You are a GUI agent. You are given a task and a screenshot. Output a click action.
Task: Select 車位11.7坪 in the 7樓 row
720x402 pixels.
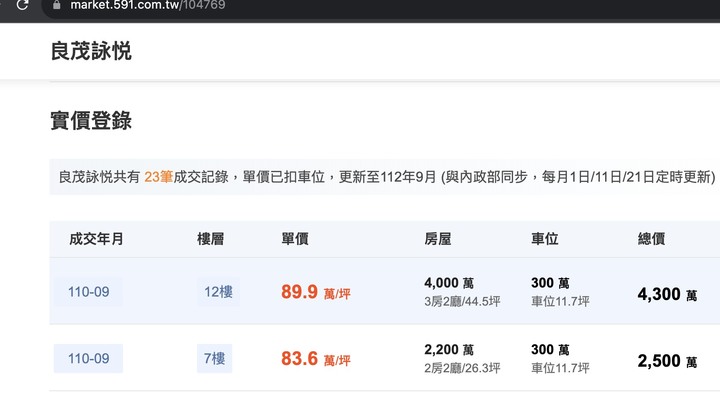point(560,368)
